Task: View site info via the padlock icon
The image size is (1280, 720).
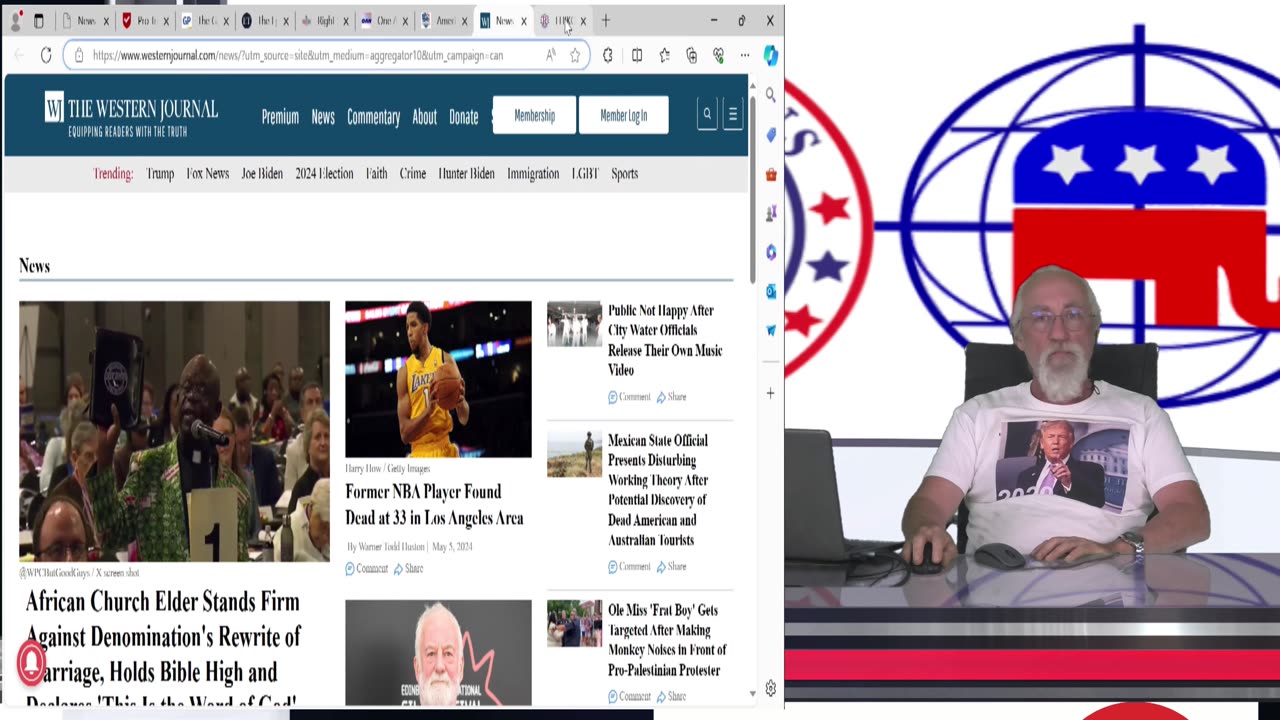Action: [79, 55]
